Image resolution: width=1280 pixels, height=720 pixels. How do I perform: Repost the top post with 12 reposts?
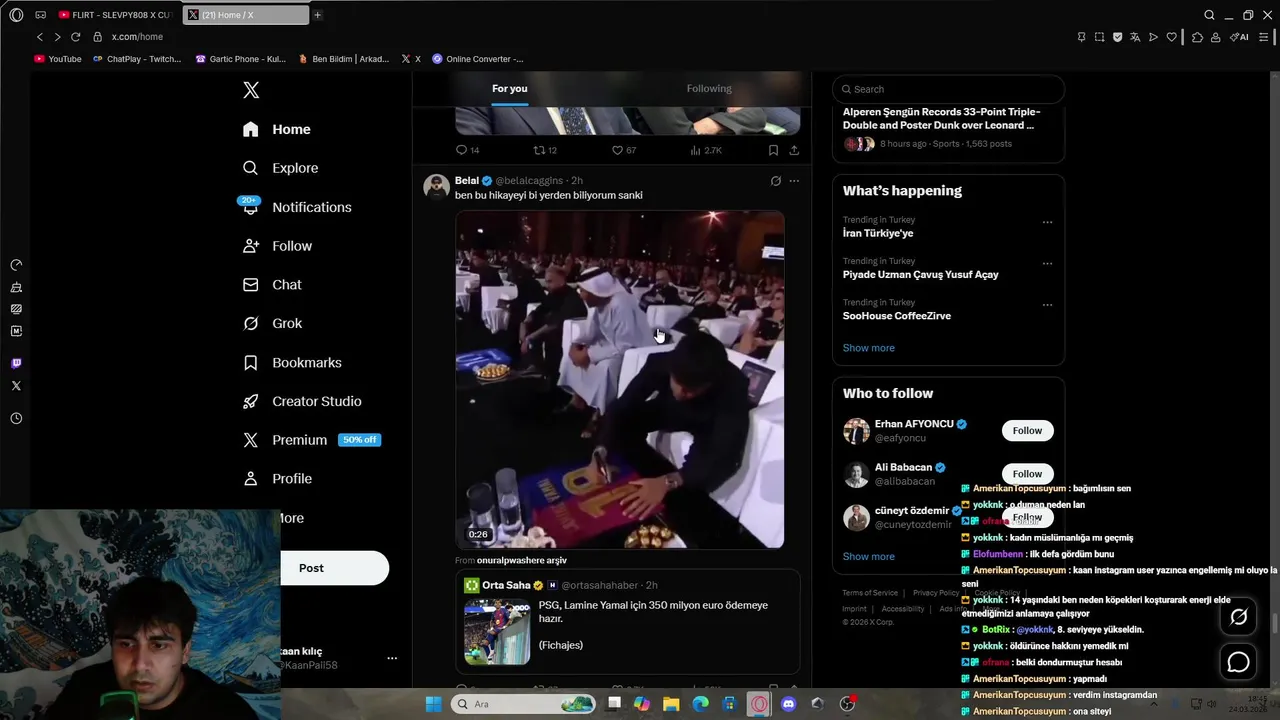[545, 150]
